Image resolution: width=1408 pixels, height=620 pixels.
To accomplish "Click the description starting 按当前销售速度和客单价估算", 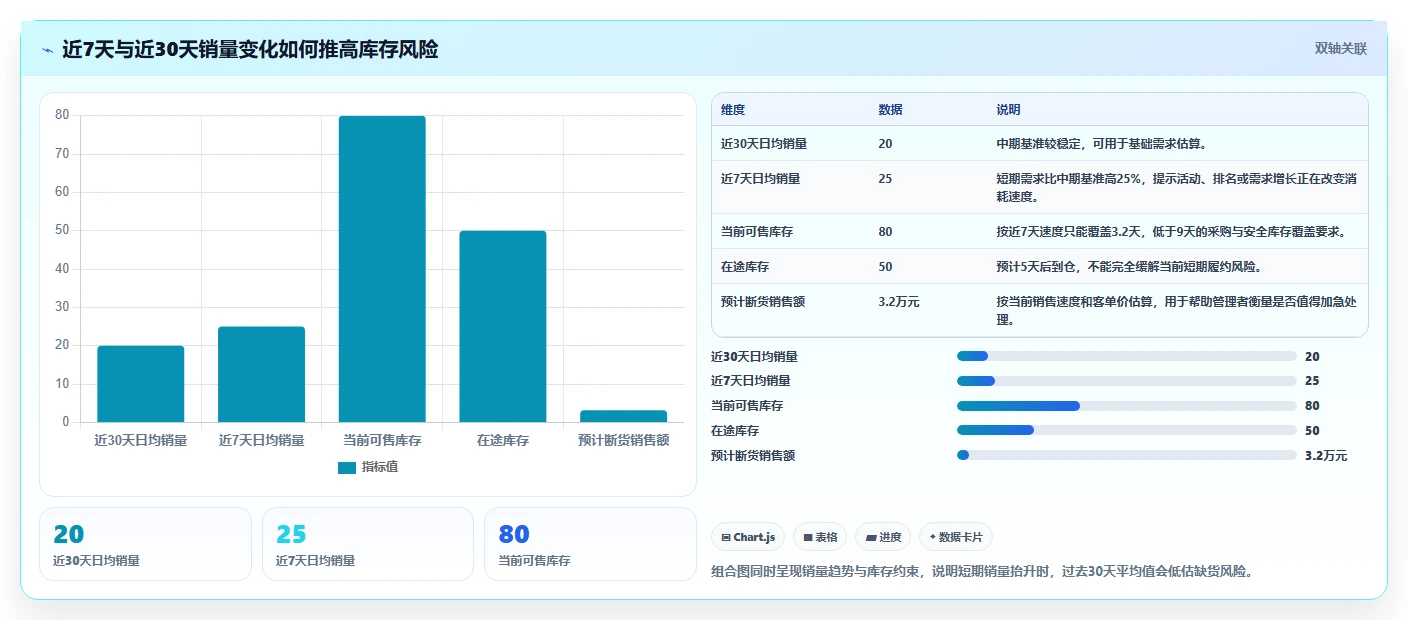I will point(1176,310).
